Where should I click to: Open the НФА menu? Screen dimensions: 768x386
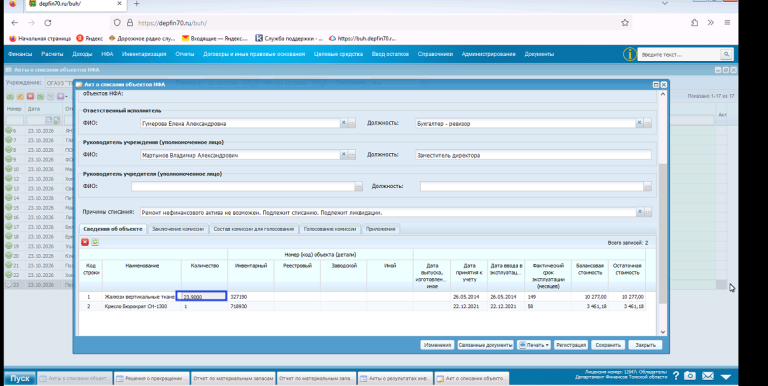click(x=107, y=54)
